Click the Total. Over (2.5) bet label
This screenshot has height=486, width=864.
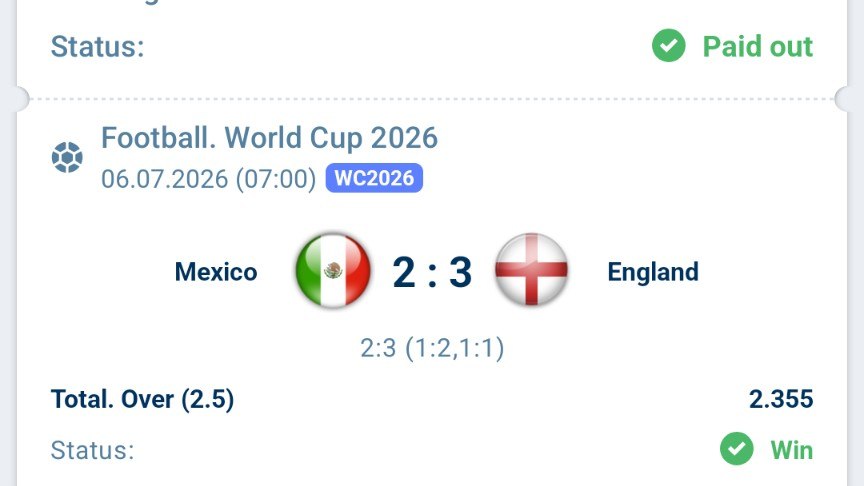[142, 399]
